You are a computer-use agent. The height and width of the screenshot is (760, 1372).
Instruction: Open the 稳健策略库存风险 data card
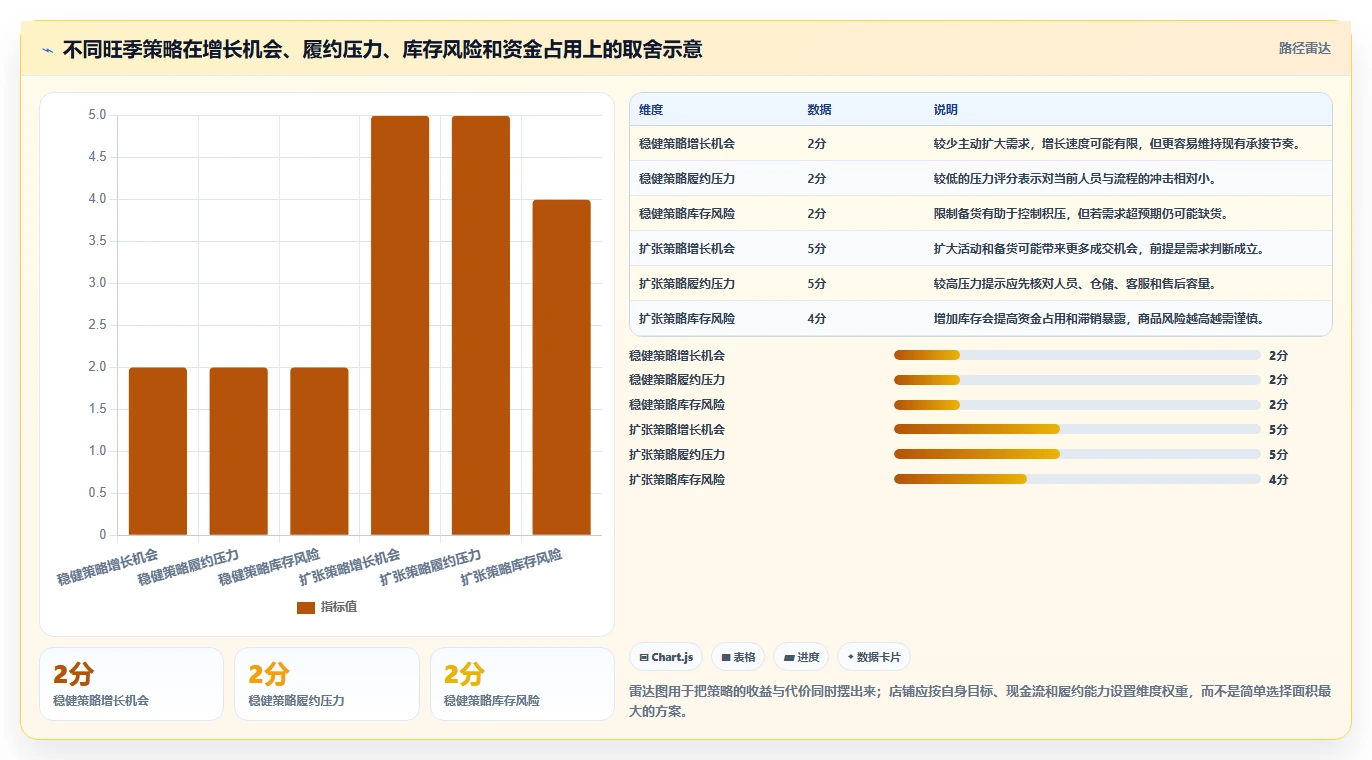tap(522, 684)
